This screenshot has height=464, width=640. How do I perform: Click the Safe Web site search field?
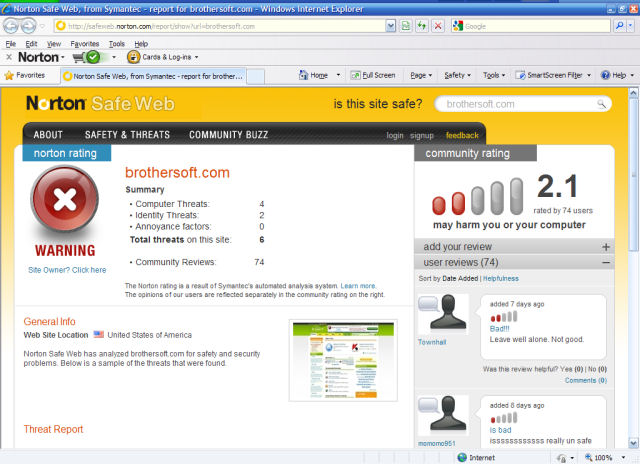pyautogui.click(x=517, y=104)
